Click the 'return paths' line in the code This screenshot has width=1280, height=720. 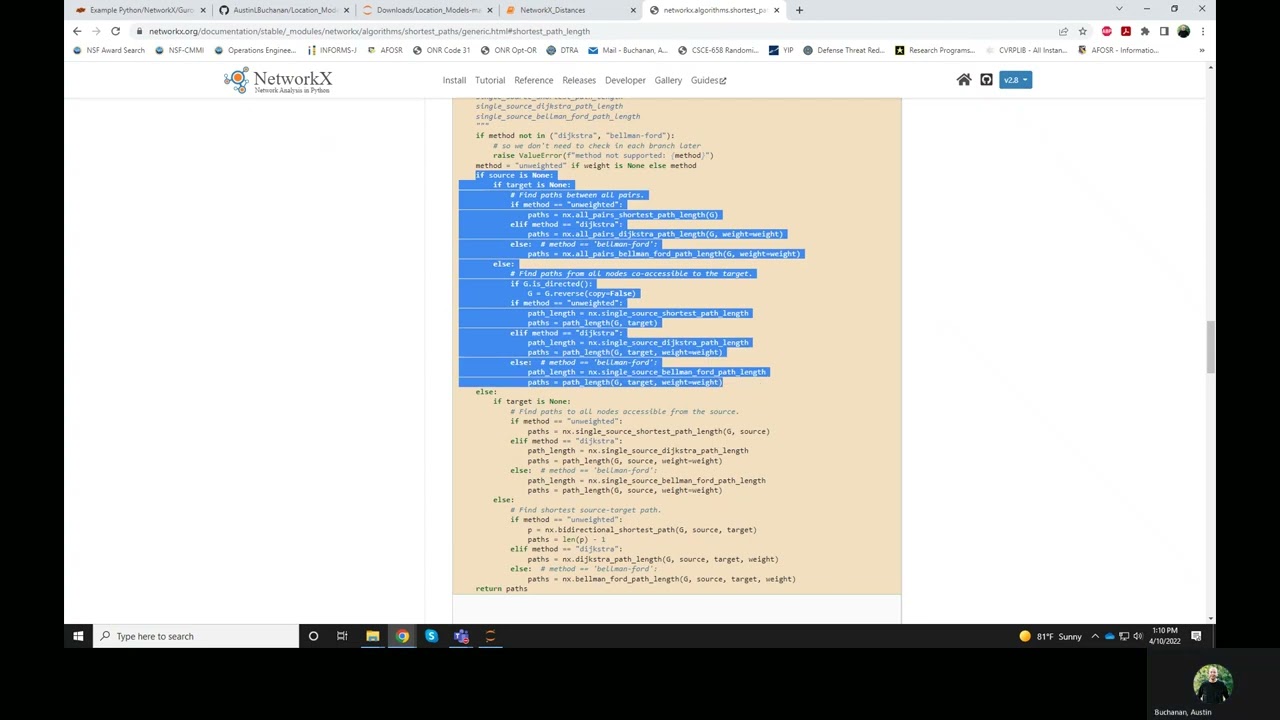(501, 589)
